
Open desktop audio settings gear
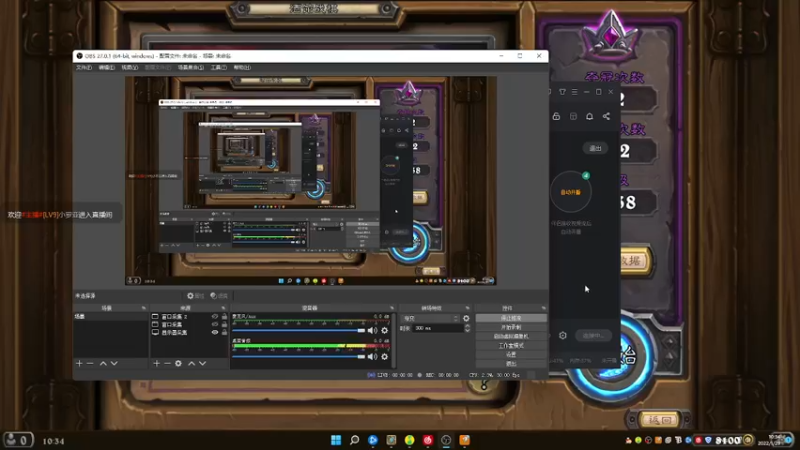(x=385, y=357)
